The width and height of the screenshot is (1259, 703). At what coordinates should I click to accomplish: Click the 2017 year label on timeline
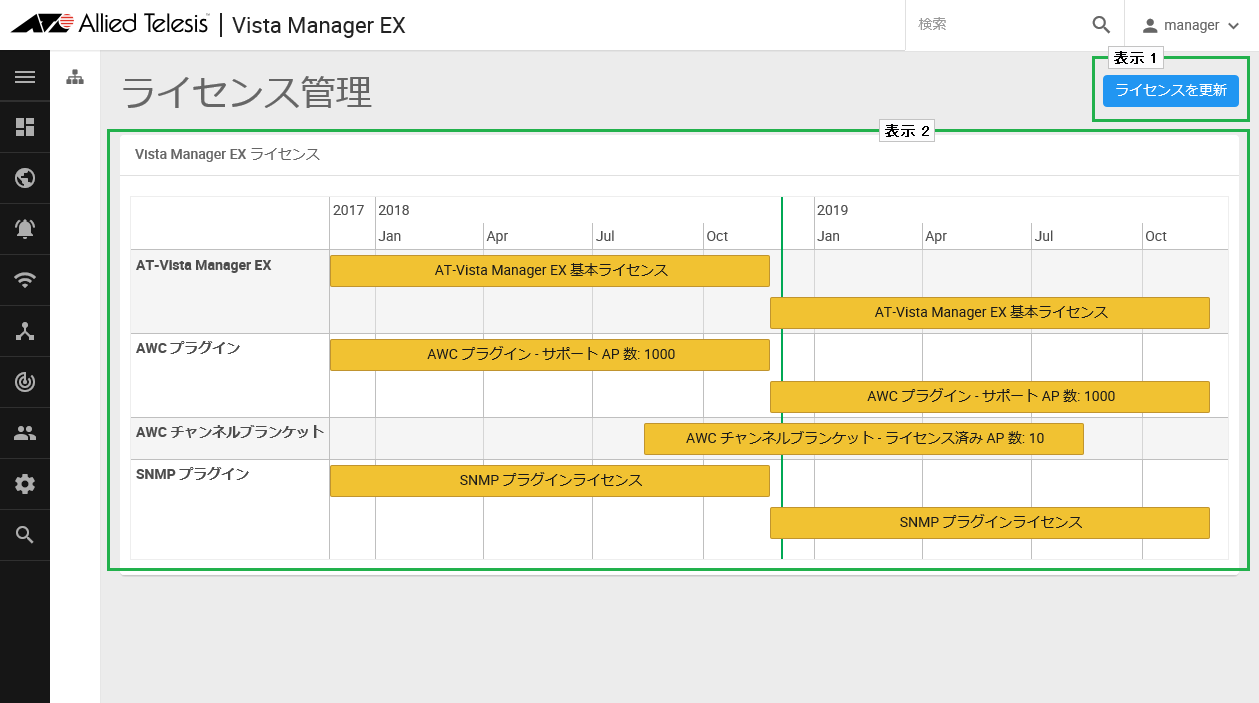(349, 210)
